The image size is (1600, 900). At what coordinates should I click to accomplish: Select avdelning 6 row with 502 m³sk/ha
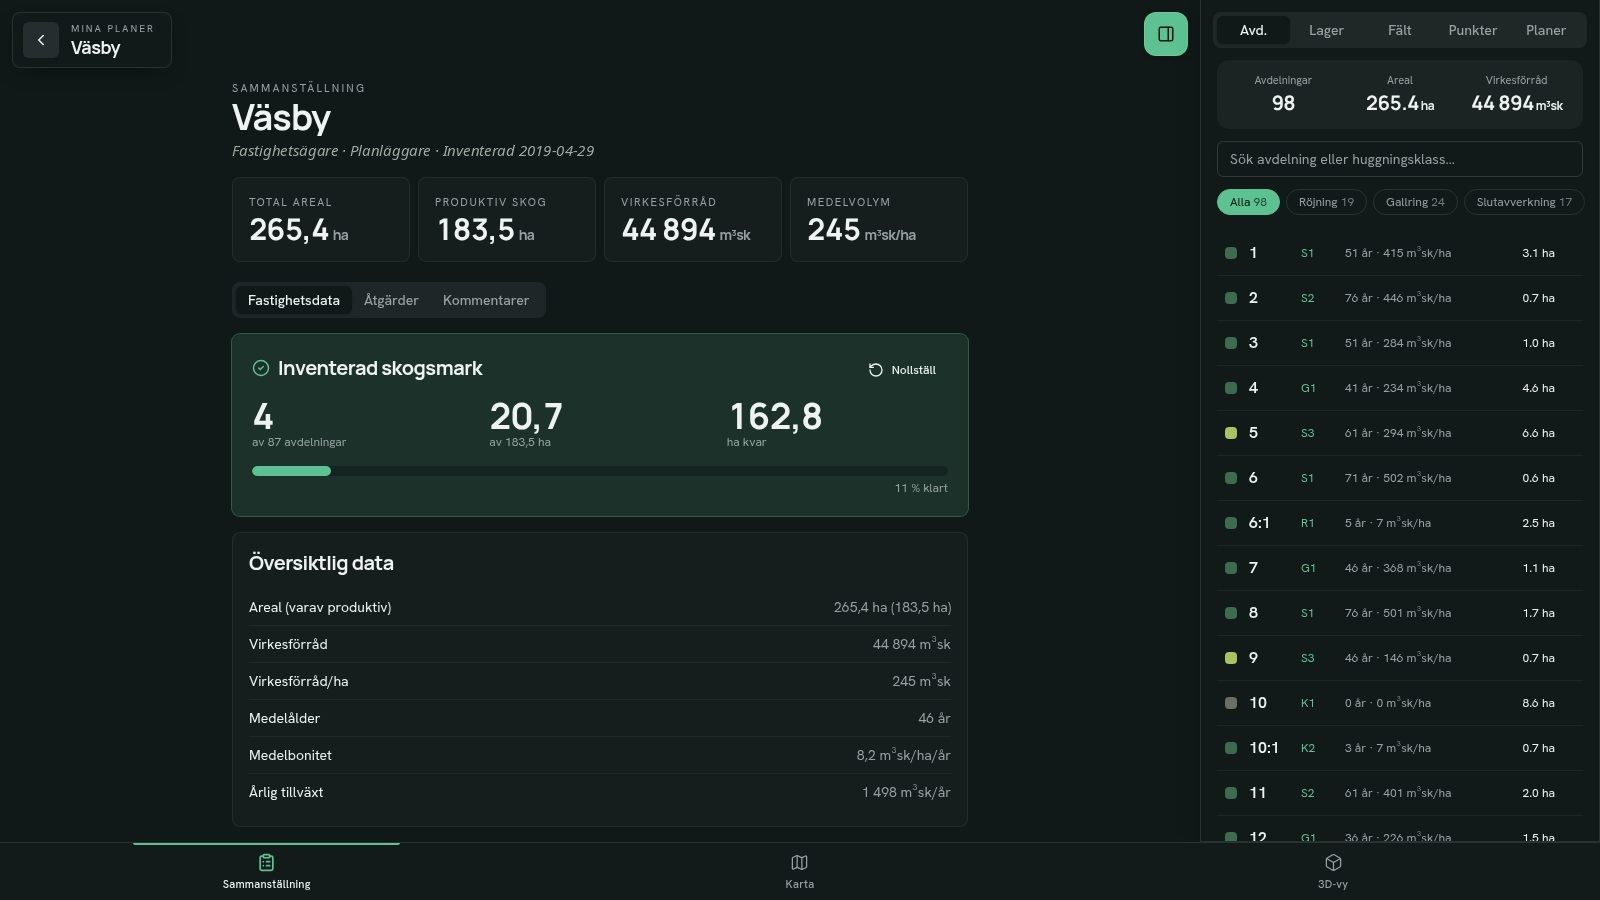1400,478
